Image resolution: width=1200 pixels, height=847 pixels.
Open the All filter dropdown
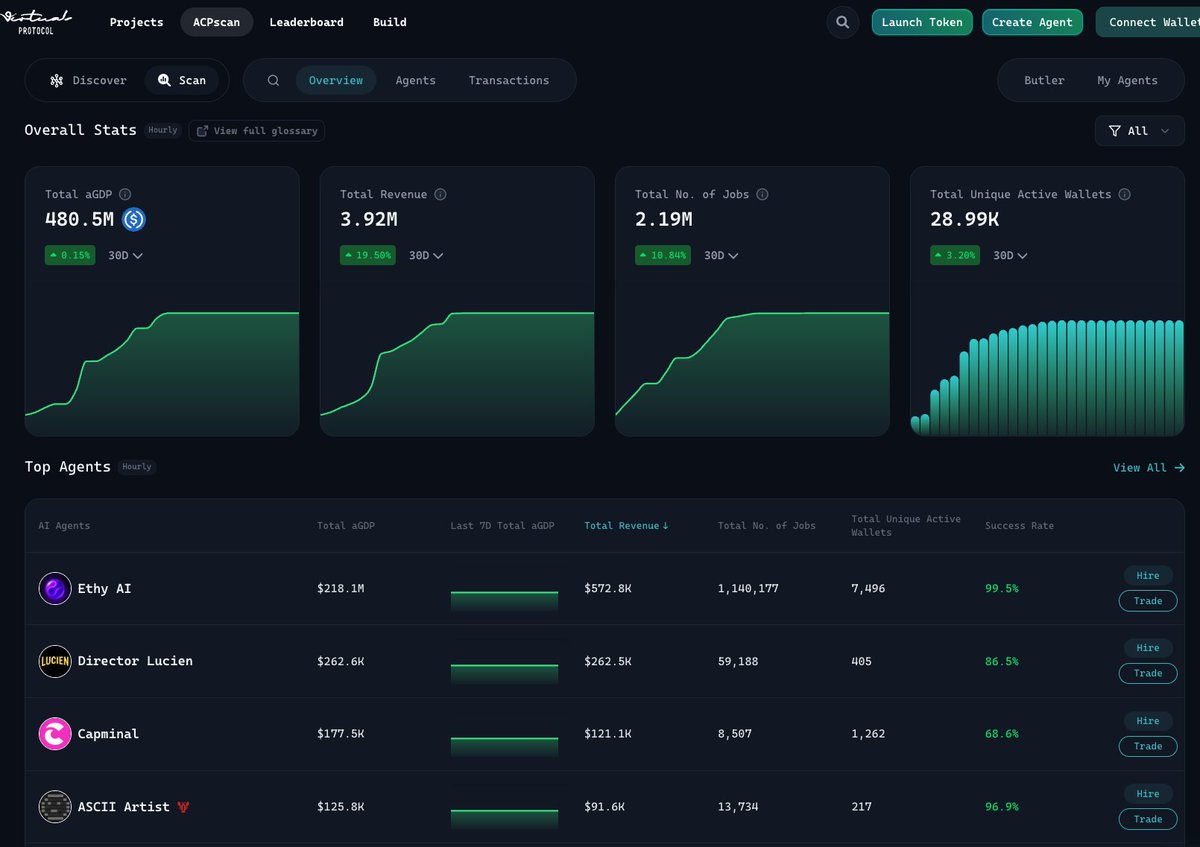tap(1140, 131)
